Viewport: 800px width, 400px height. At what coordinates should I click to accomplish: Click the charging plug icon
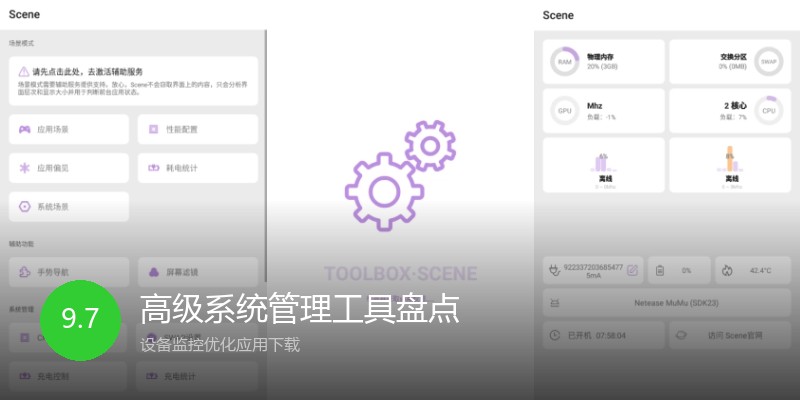554,270
